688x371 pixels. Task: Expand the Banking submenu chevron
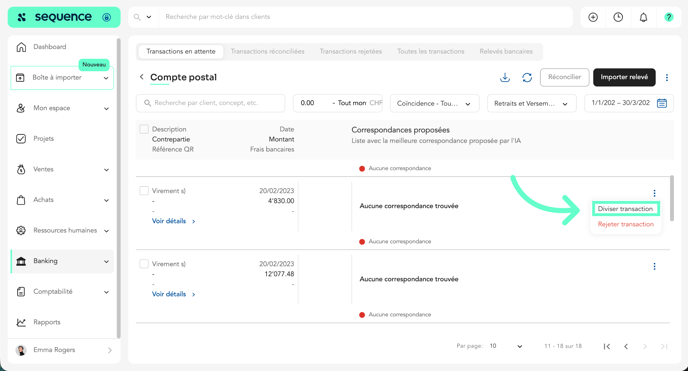106,261
